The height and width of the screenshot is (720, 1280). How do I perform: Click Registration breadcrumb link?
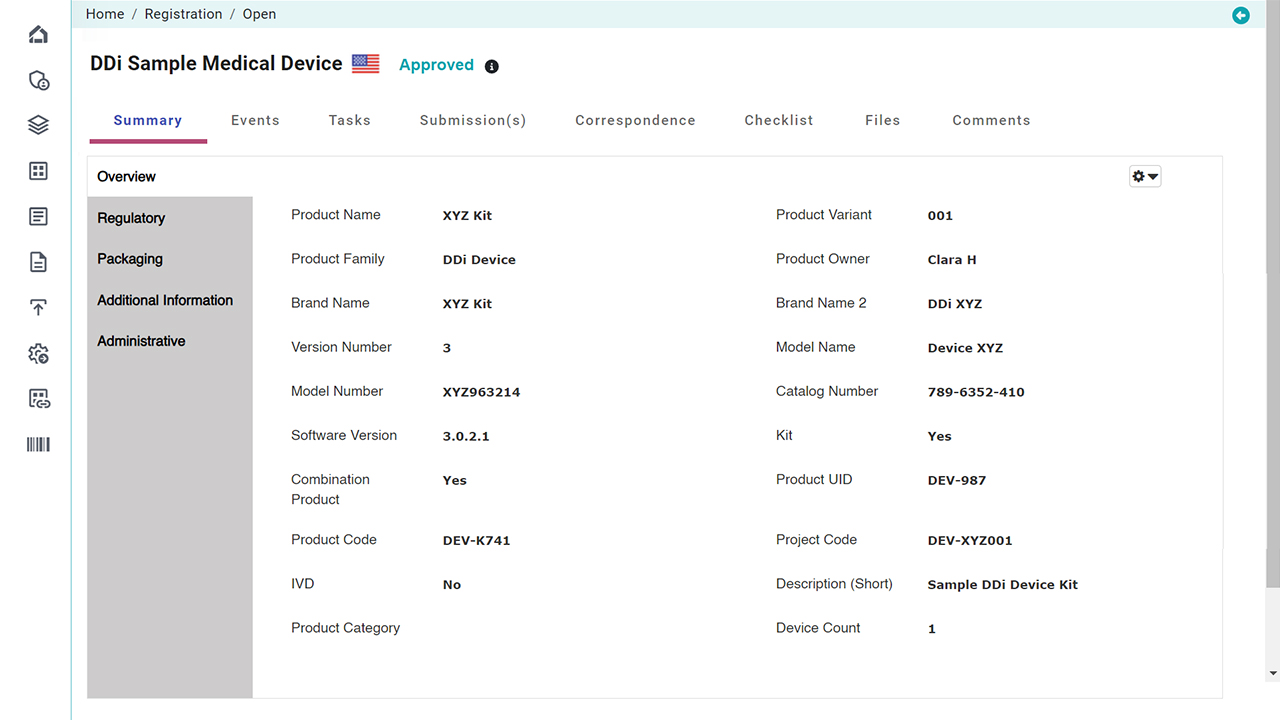coord(183,14)
